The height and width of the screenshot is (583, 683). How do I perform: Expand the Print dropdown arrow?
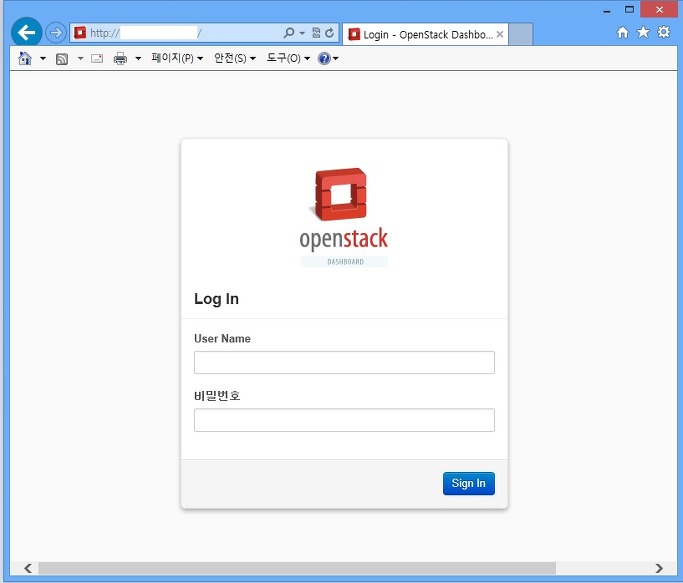click(138, 58)
